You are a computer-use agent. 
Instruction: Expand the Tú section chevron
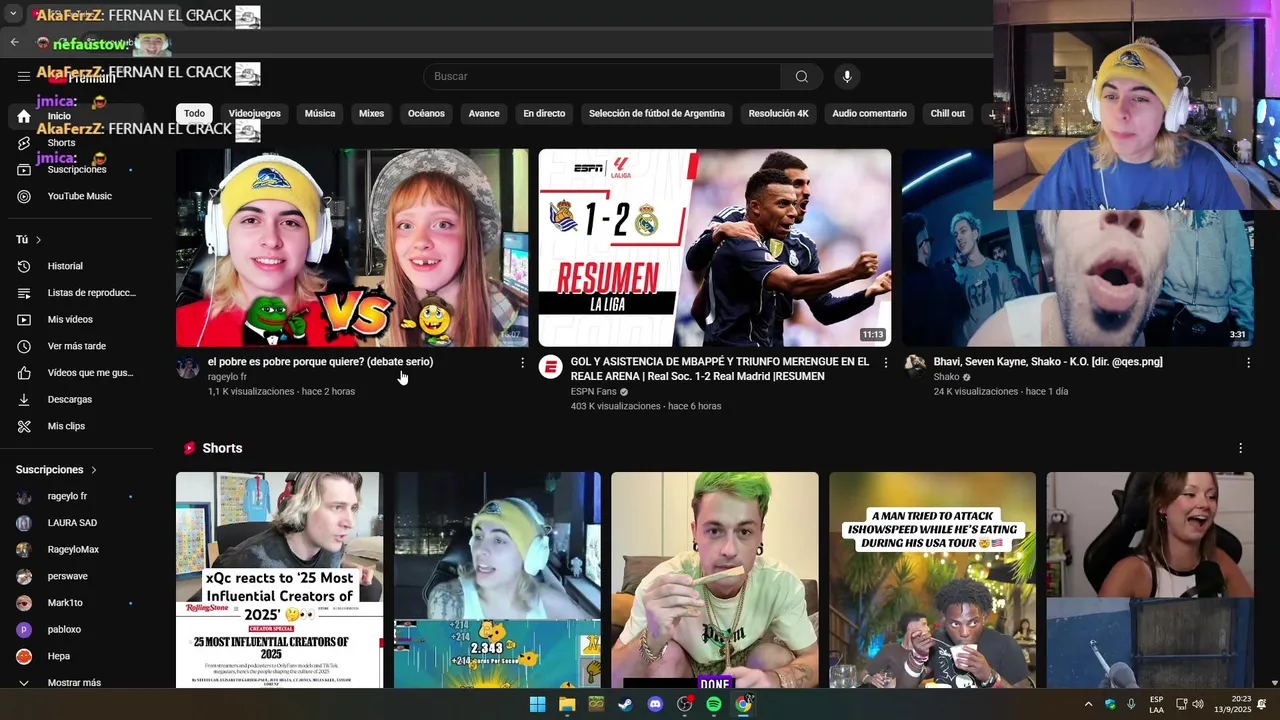(38, 240)
